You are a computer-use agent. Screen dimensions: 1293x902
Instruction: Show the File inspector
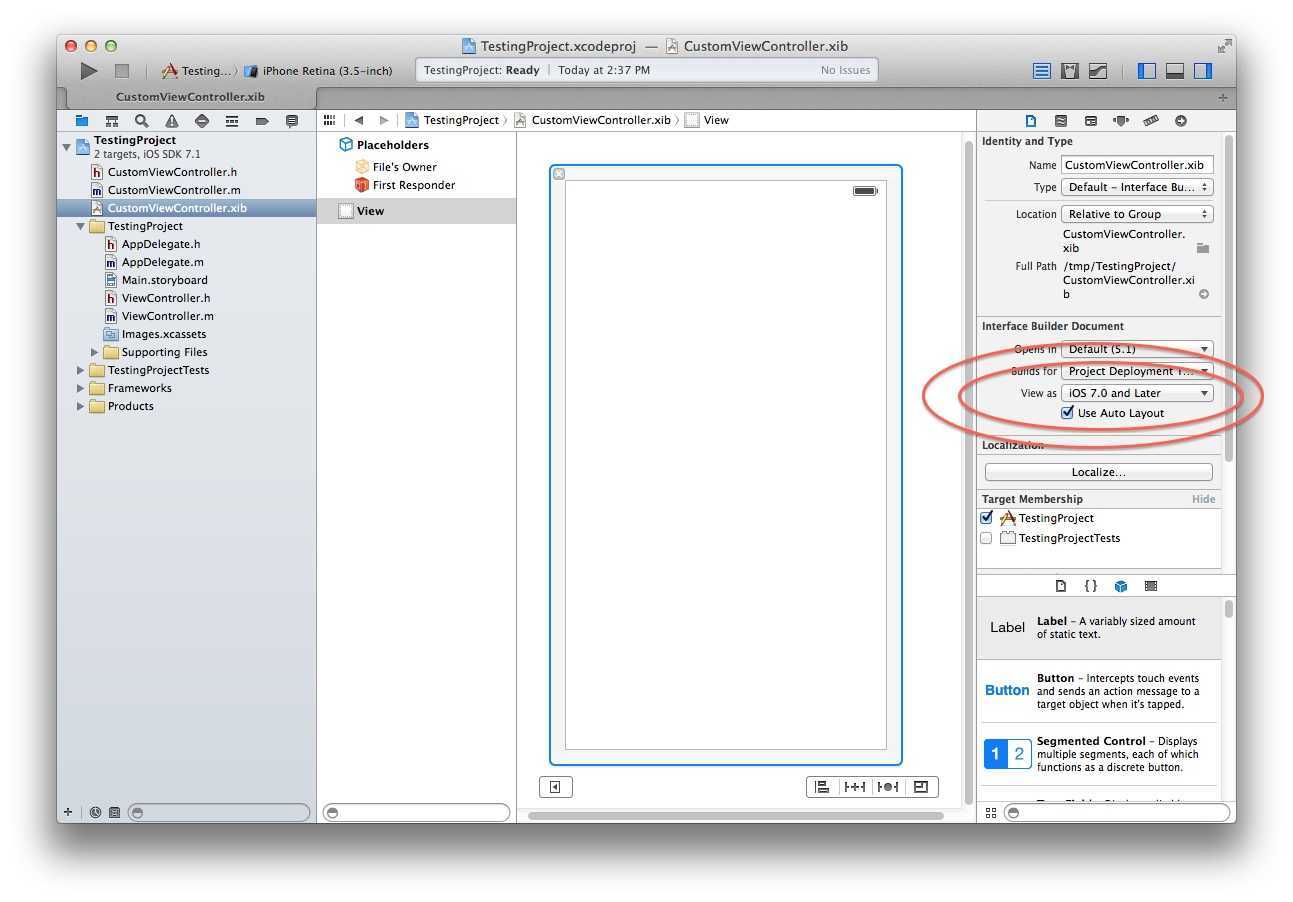tap(1031, 120)
